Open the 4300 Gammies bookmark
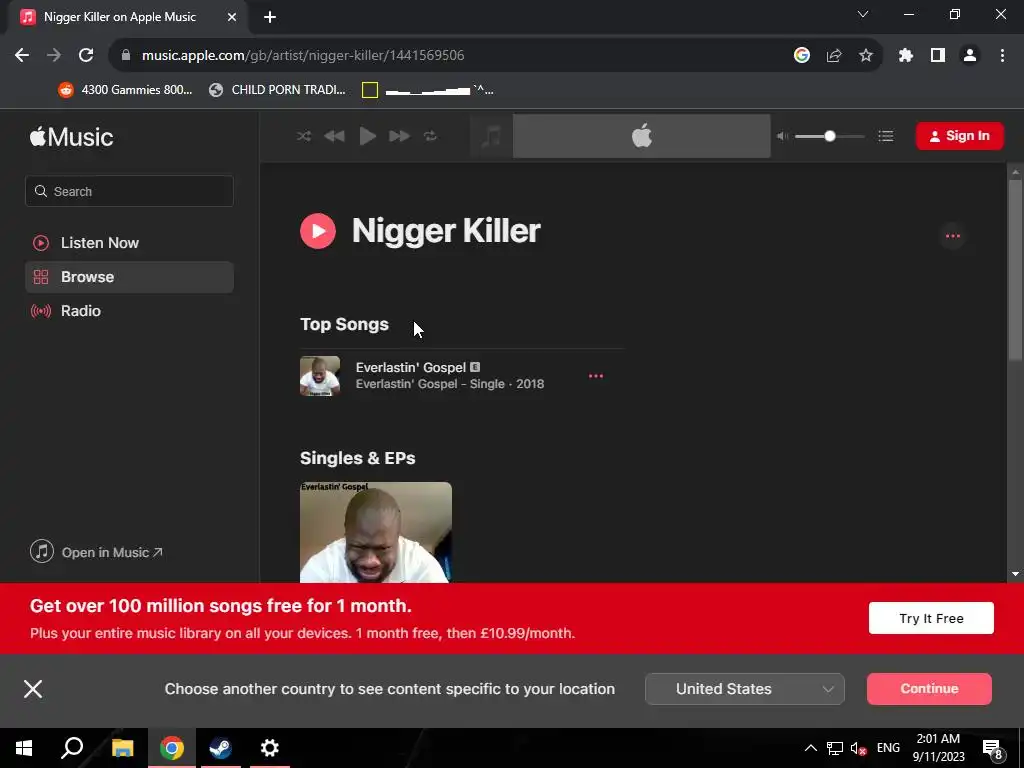Viewport: 1024px width, 768px height. (x=125, y=90)
